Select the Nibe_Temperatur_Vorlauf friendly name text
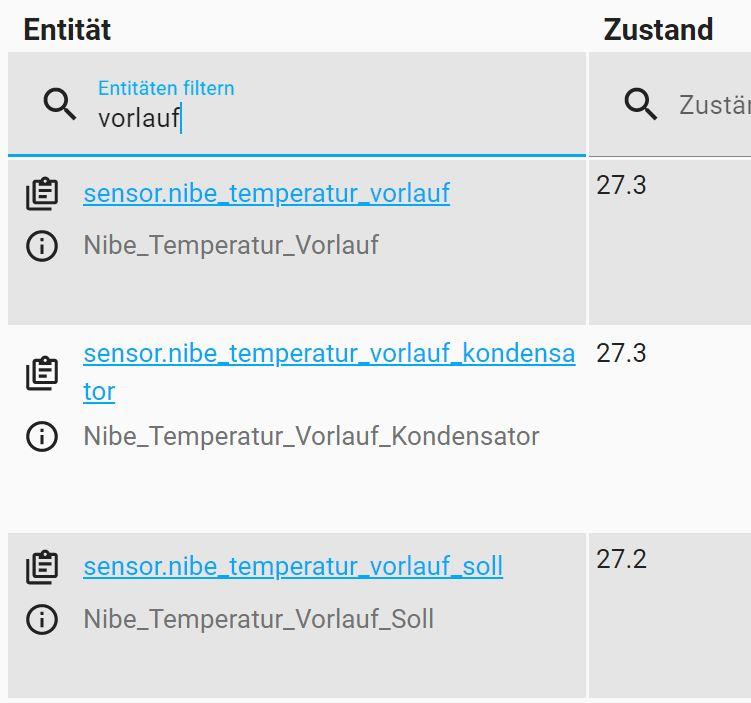Viewport: 751px width, 703px height. [231, 245]
